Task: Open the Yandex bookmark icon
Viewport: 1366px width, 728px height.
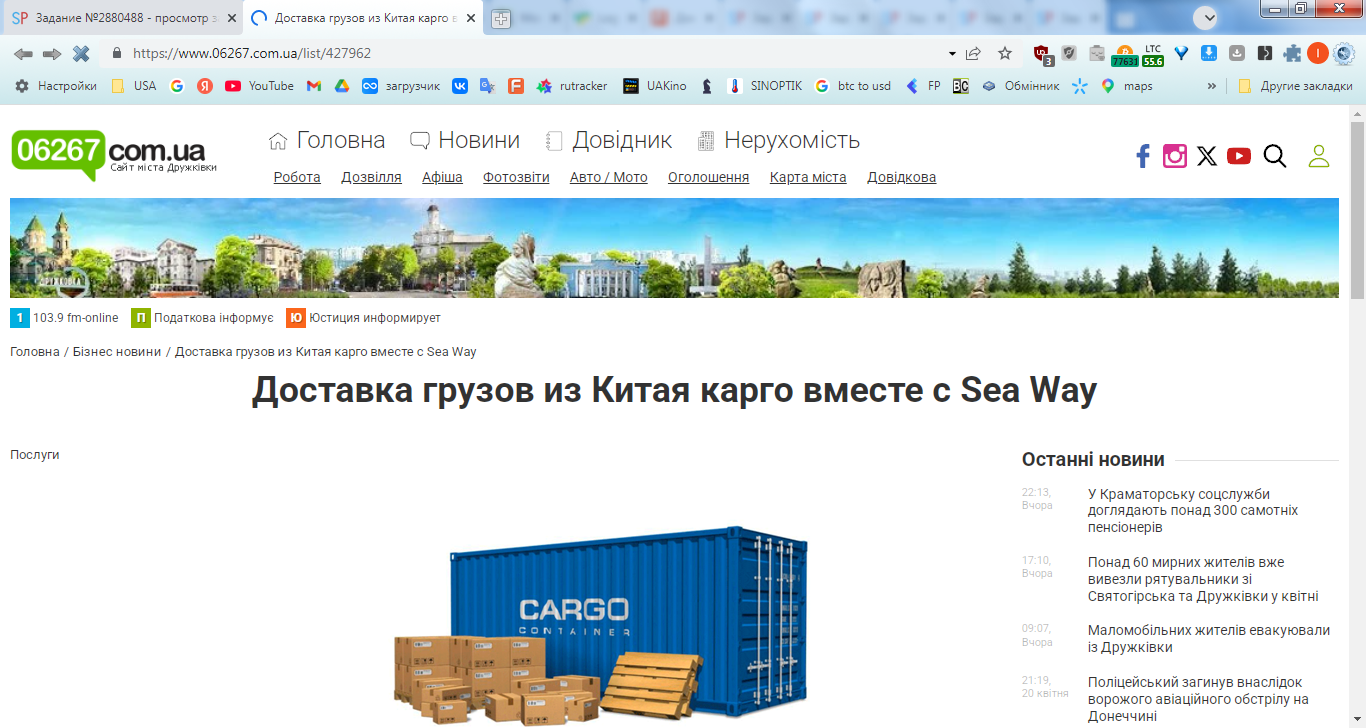Action: [x=205, y=86]
